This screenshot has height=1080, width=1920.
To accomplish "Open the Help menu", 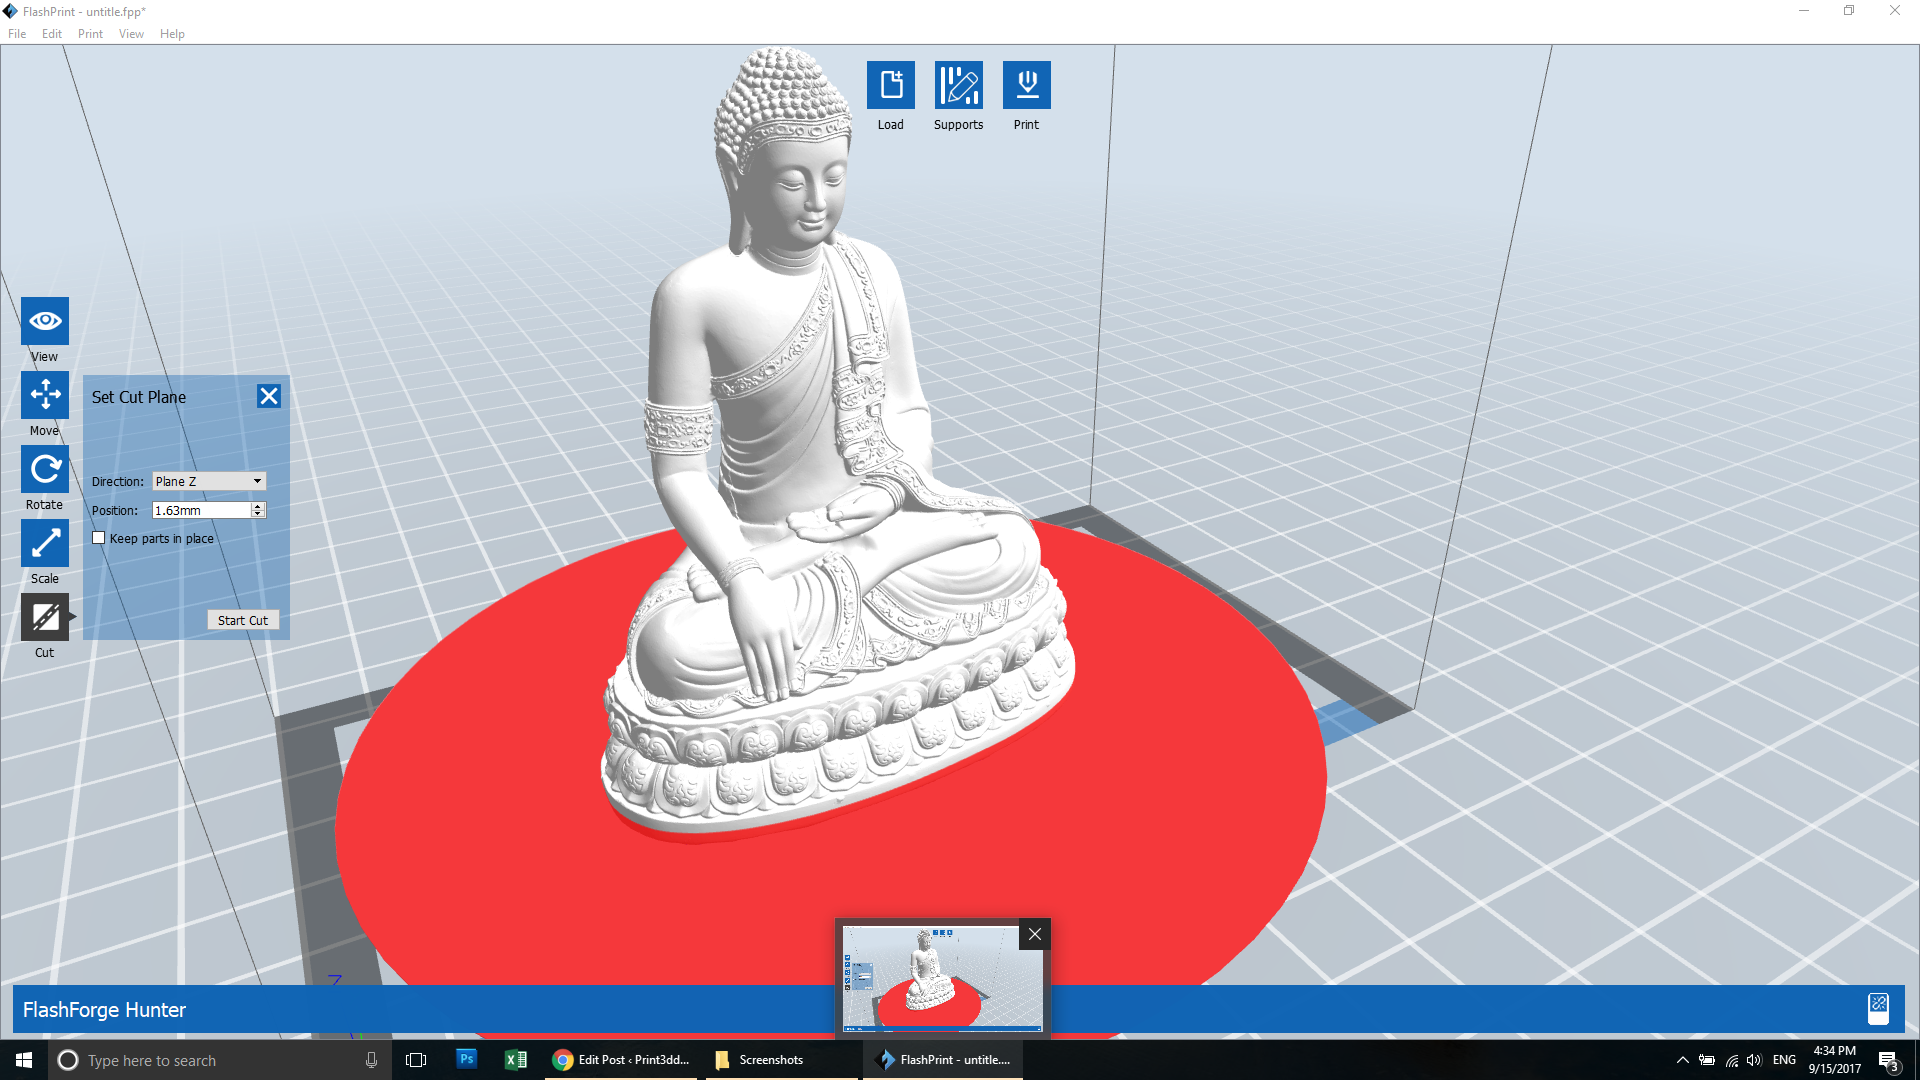I will coord(172,34).
